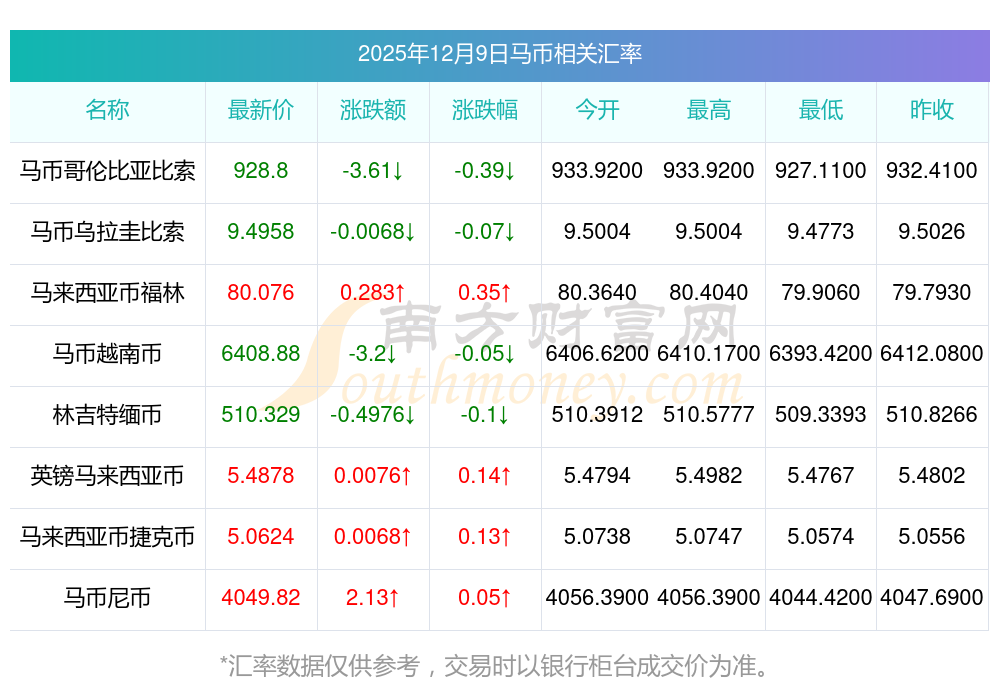The image size is (1000, 697).
Task: Click change amount 0.0076↑
Action: 372,476
